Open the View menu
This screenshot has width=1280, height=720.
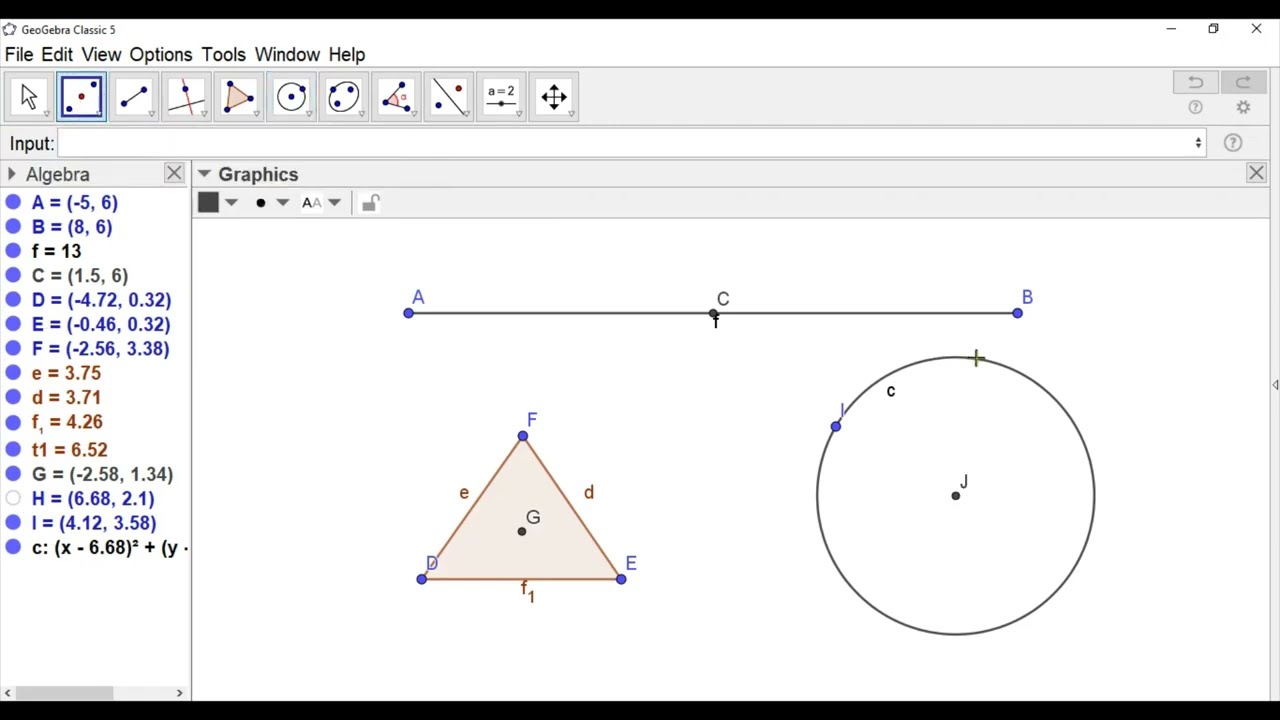point(101,54)
